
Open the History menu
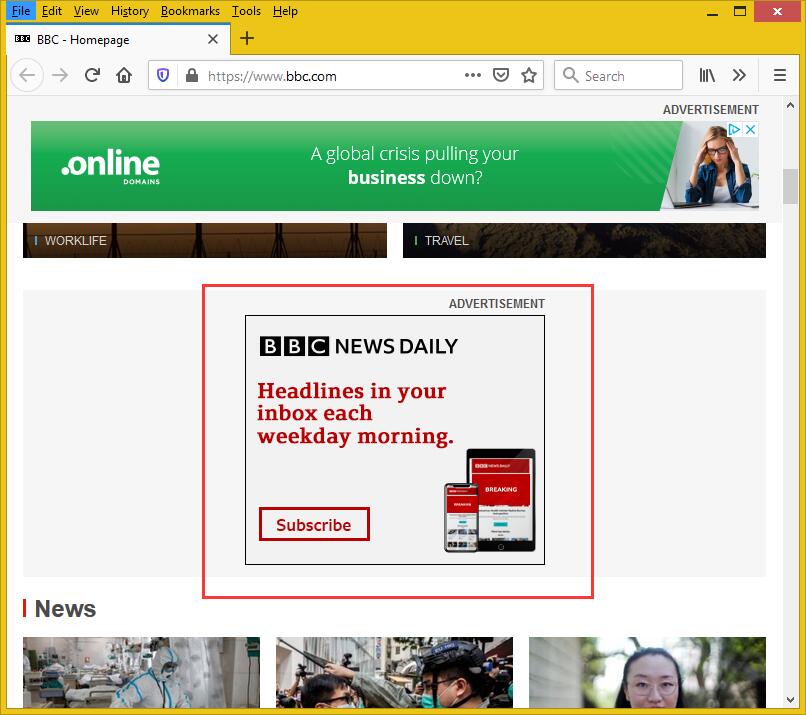pos(129,11)
